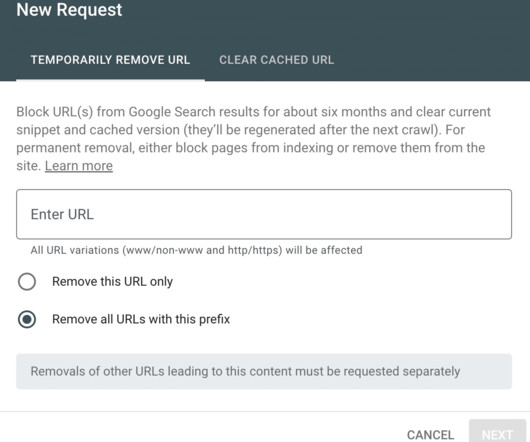Screen dimensions: 530x442
Task: Click the New Request dialog title
Action: coord(69,9)
